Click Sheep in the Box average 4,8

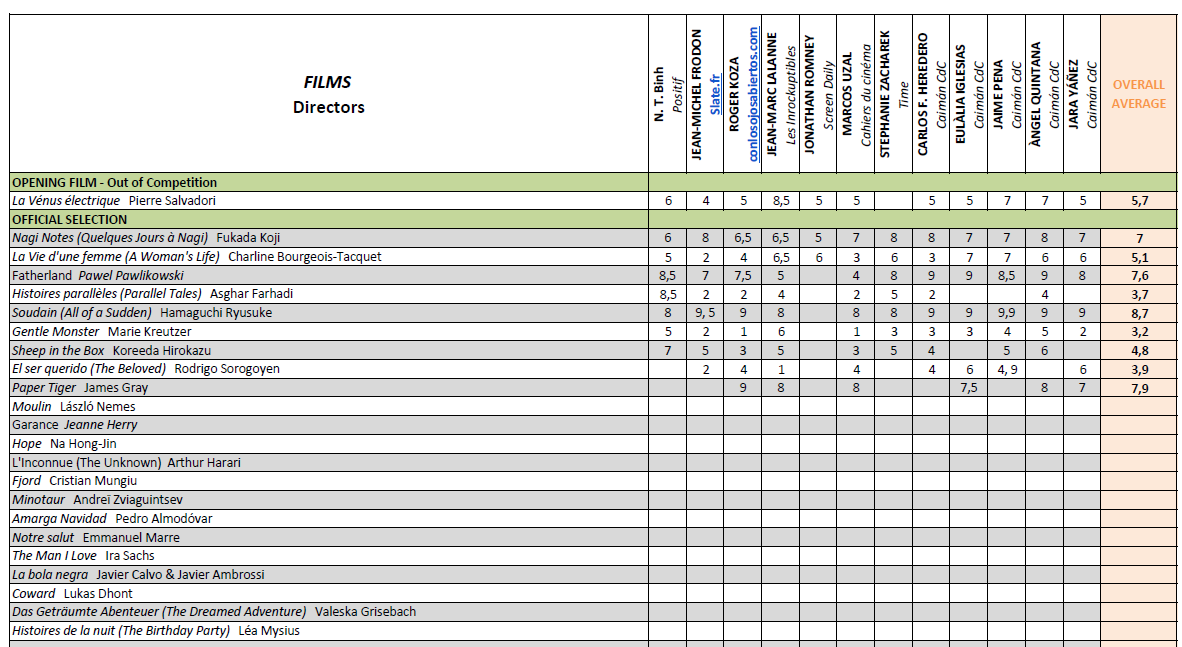coord(1138,350)
